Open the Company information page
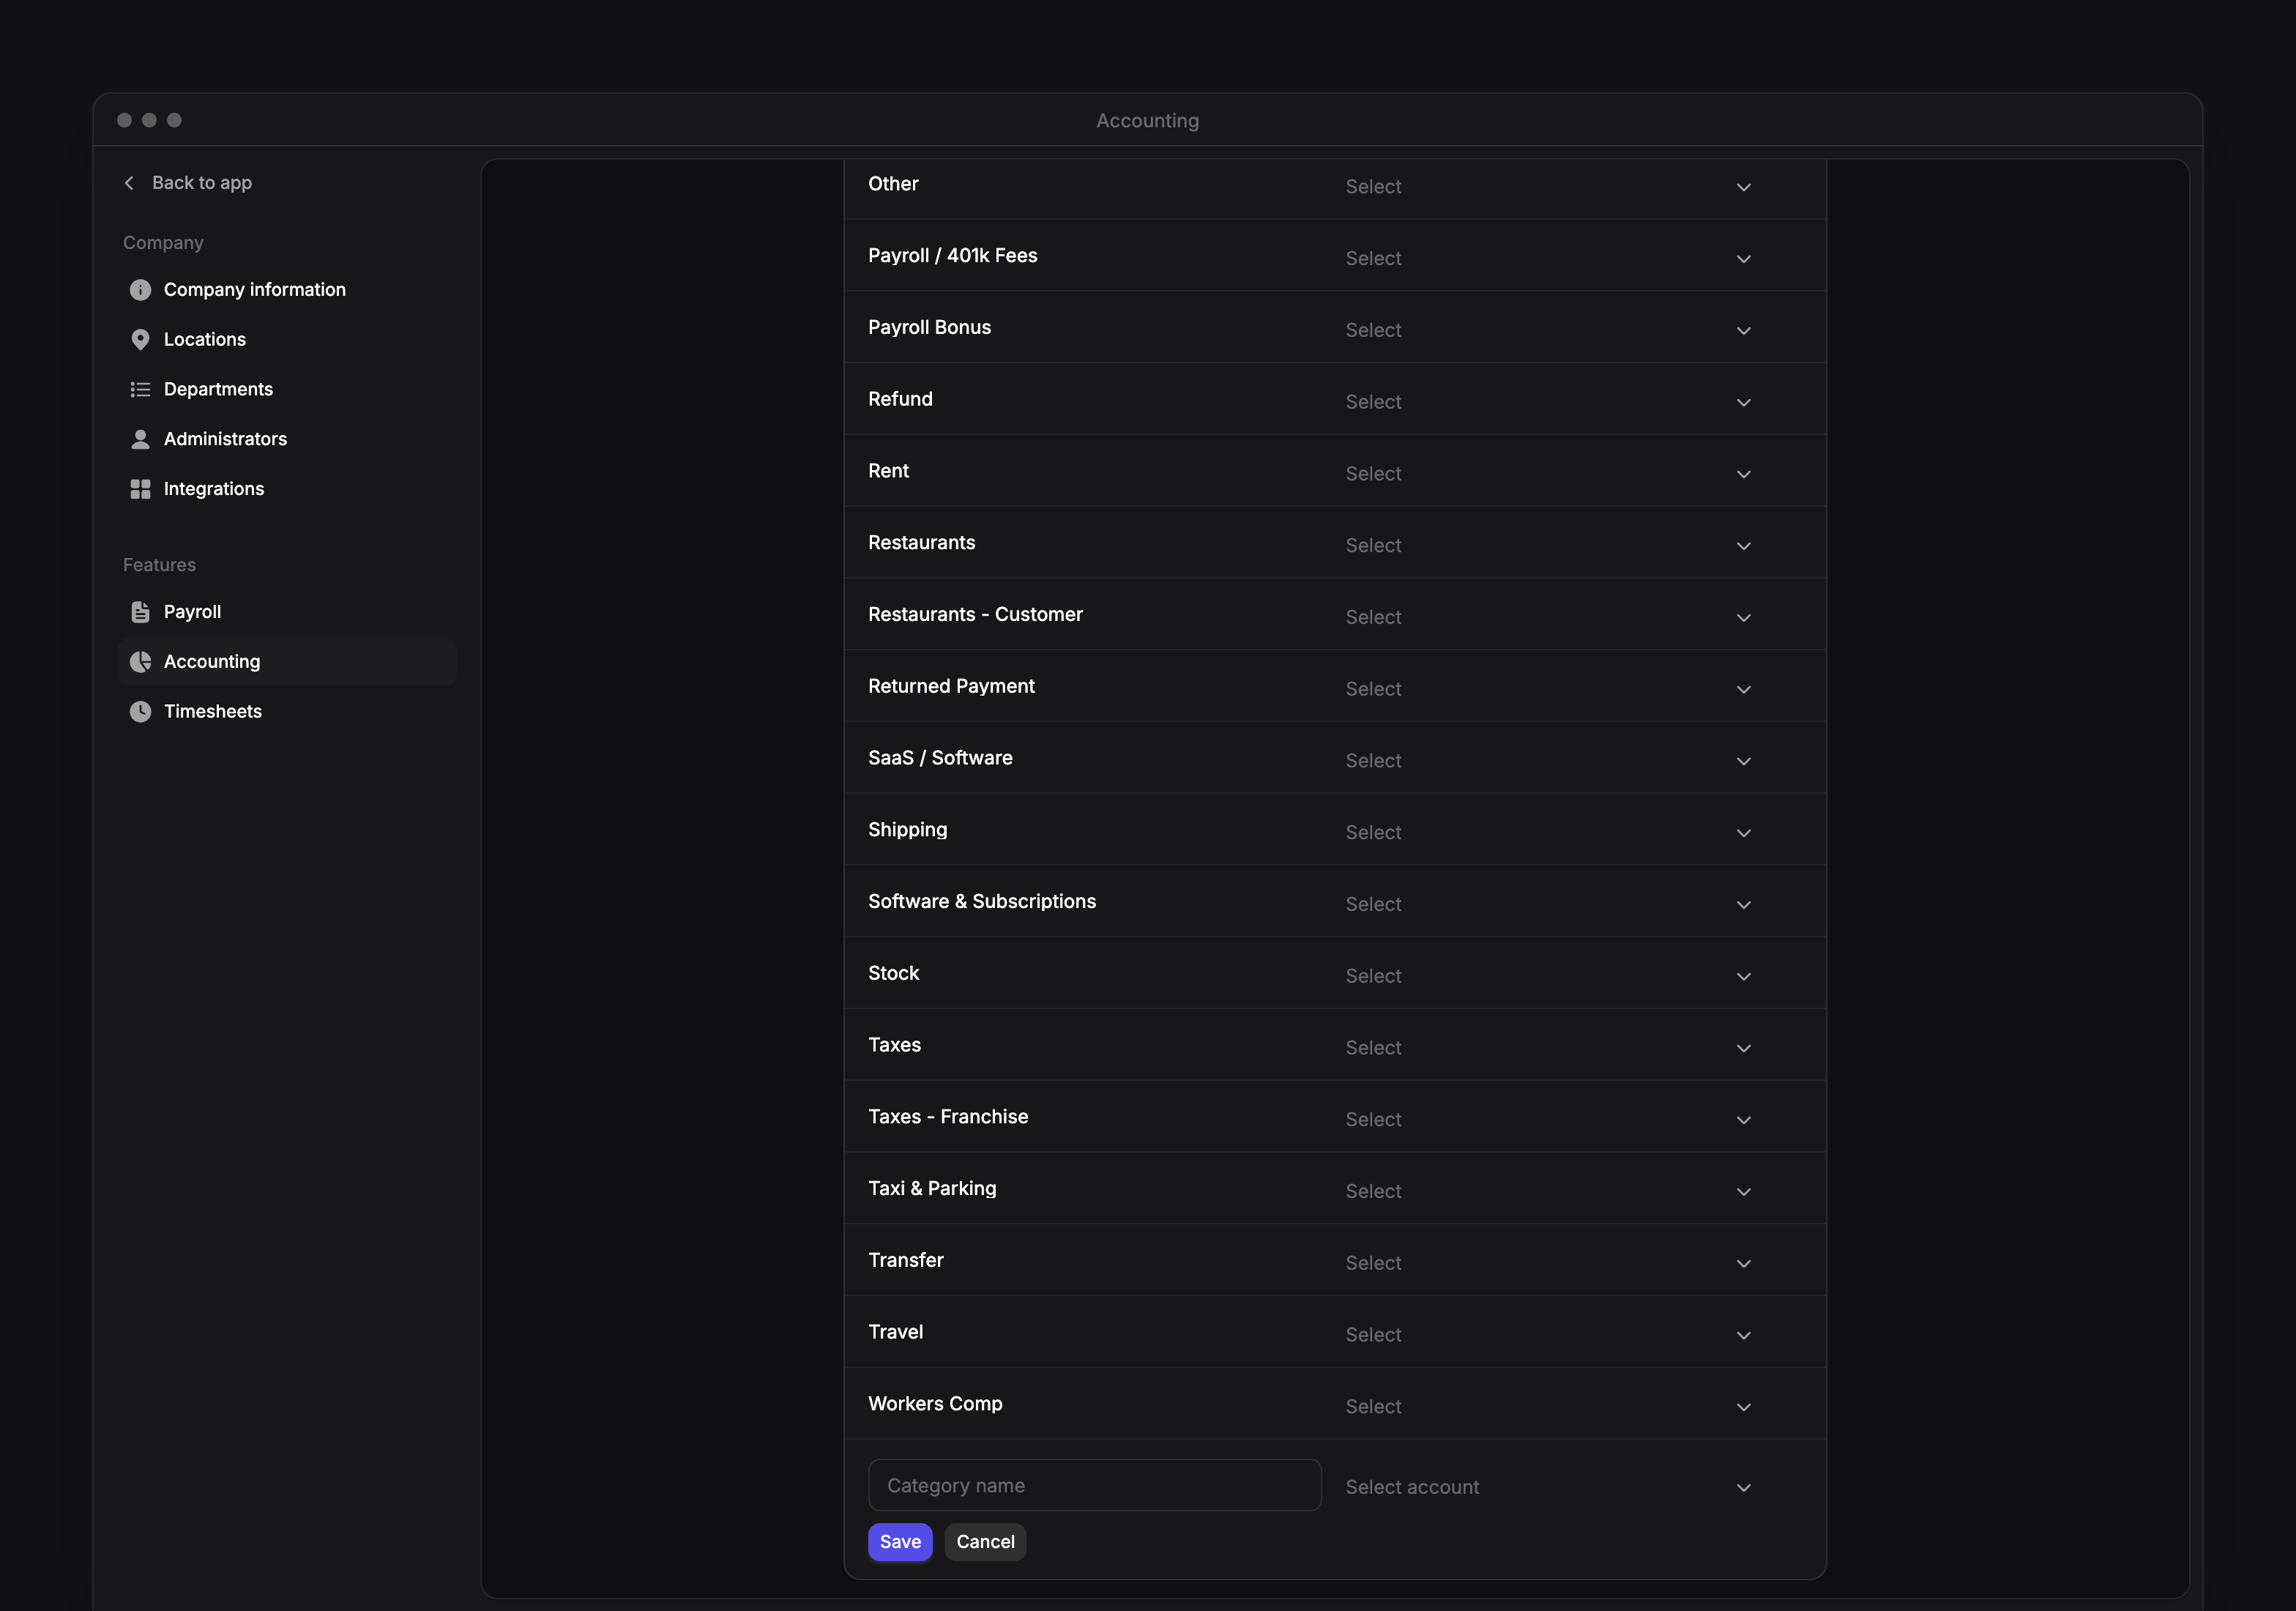The height and width of the screenshot is (1611, 2296). point(287,290)
